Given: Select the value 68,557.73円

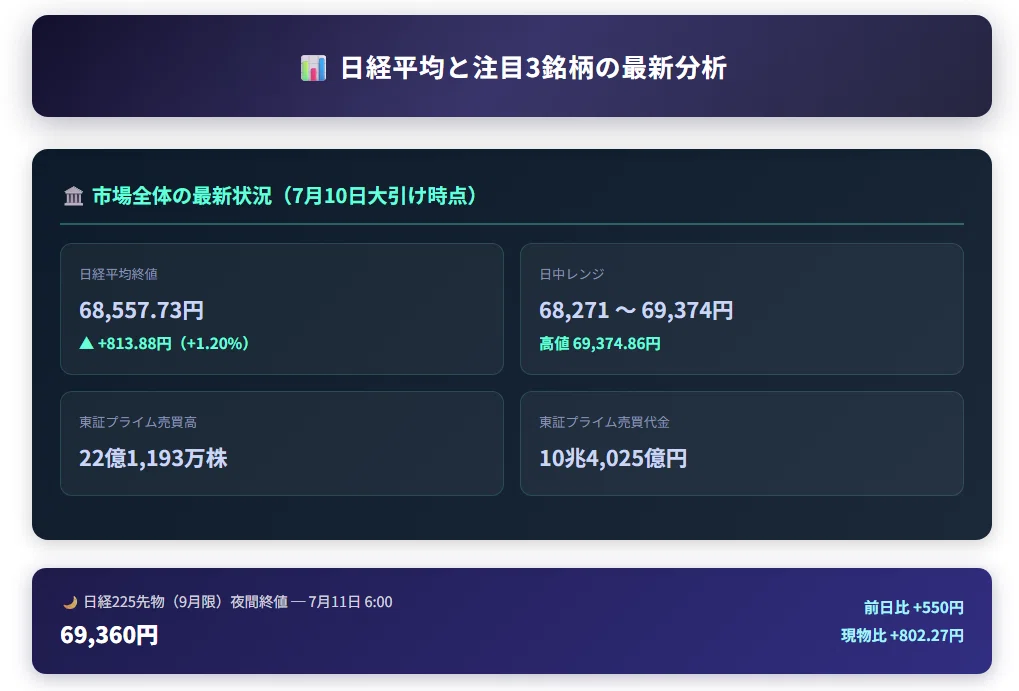Looking at the screenshot, I should coord(142,310).
